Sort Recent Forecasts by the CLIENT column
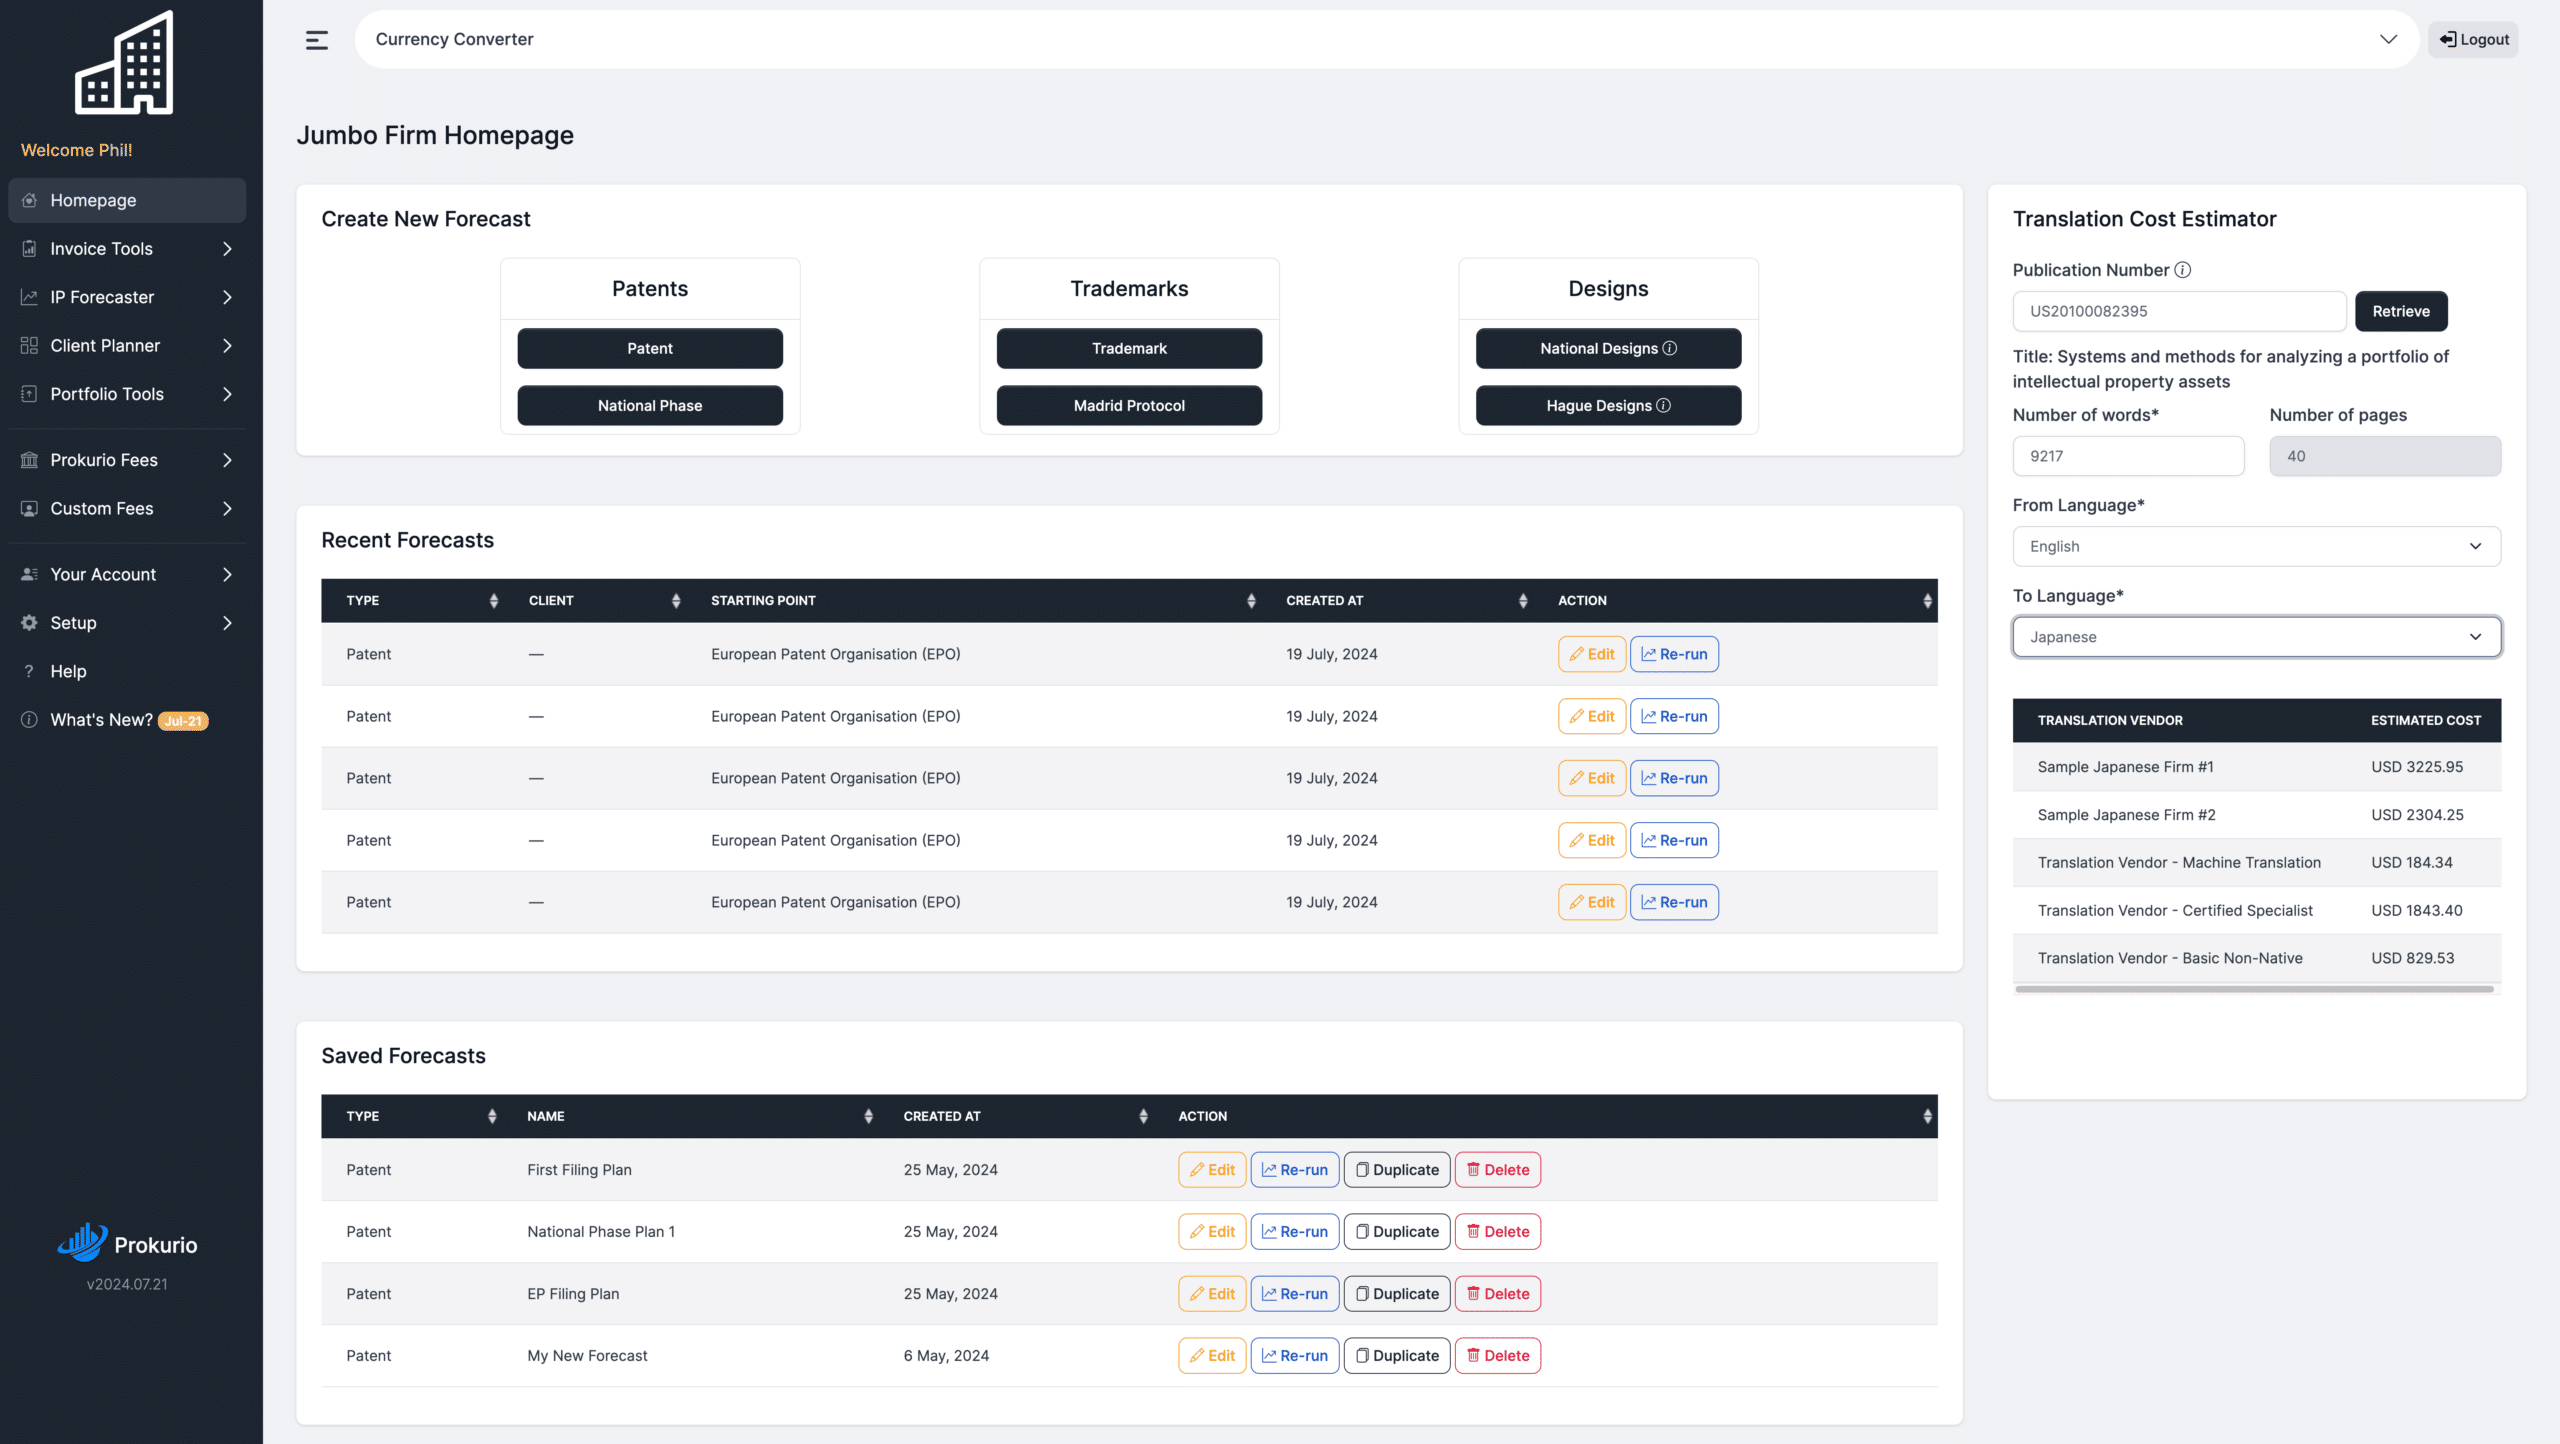The image size is (2560, 1444). (676, 600)
